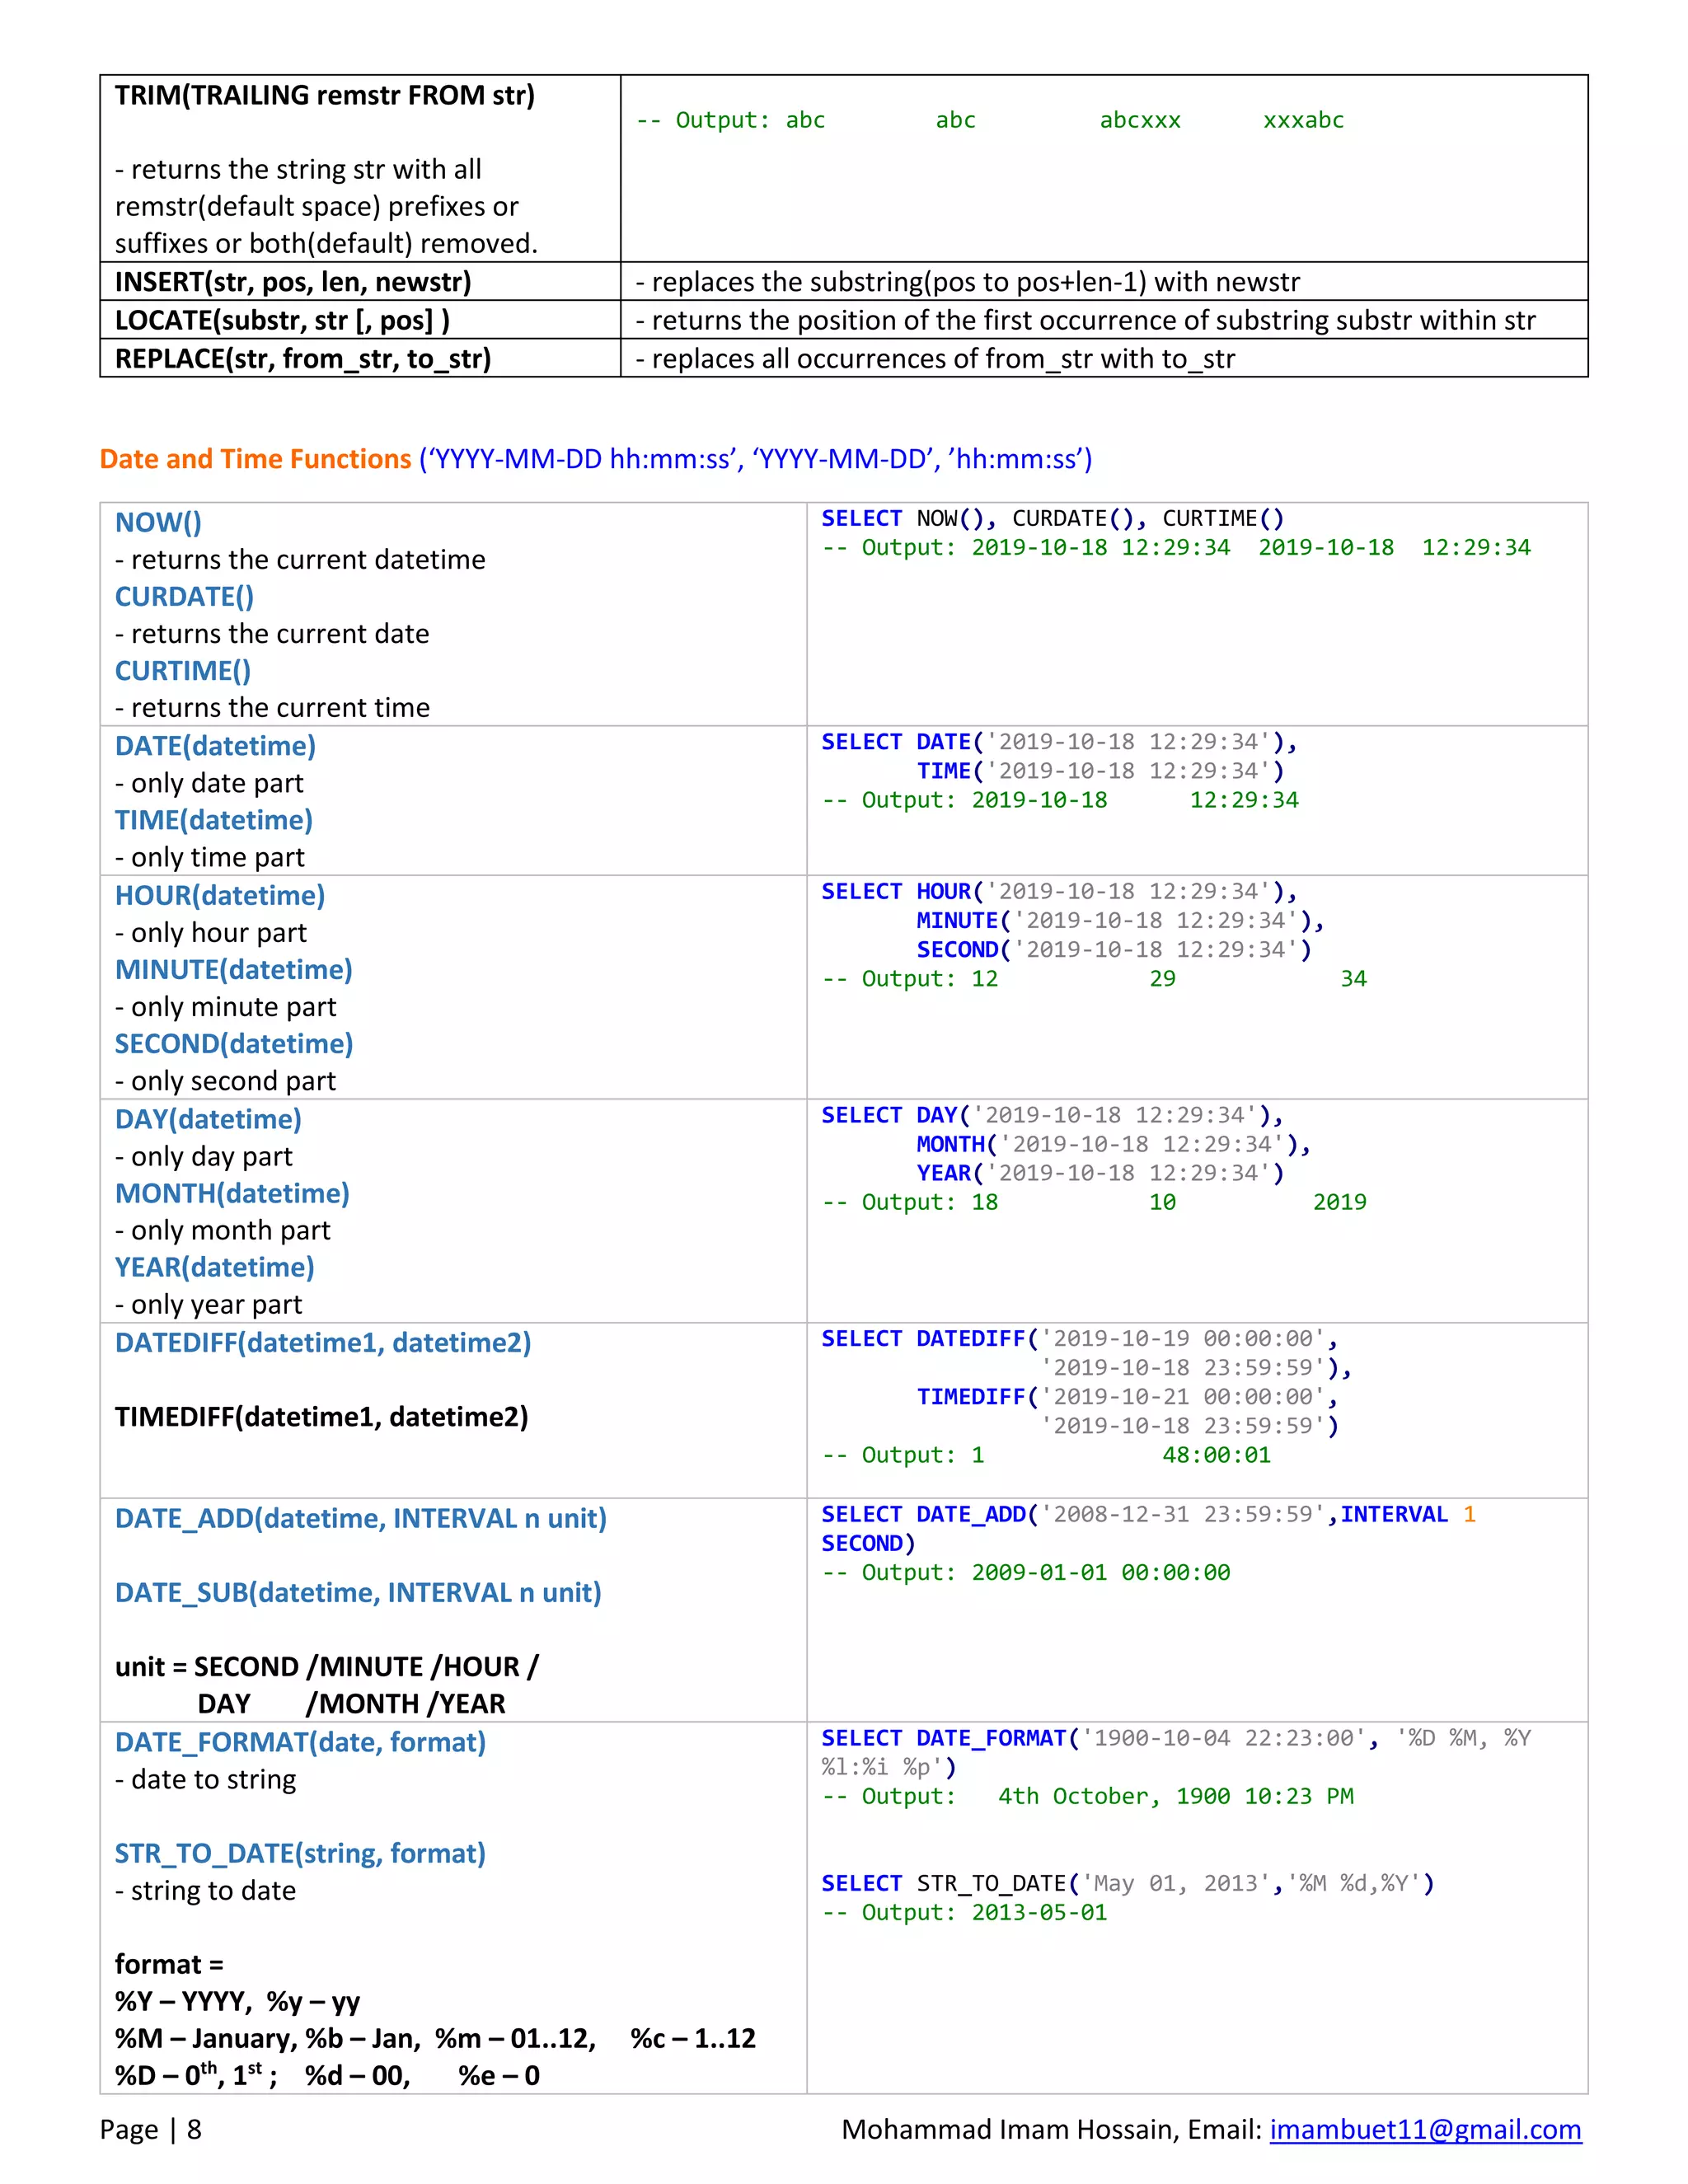Click the DATE_ADD(datetime, INTERVAL n unit) heading
The height and width of the screenshot is (2184, 1688).
click(x=360, y=1518)
